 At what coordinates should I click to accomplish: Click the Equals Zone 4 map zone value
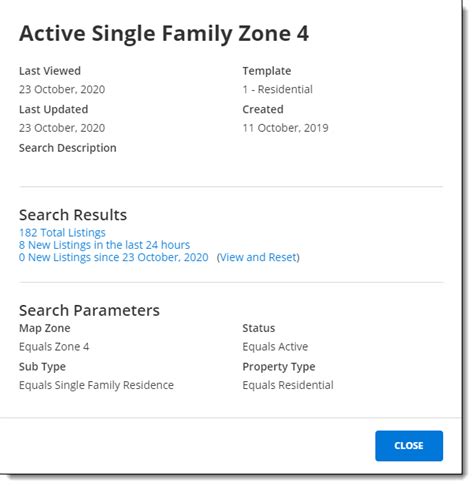(x=54, y=347)
